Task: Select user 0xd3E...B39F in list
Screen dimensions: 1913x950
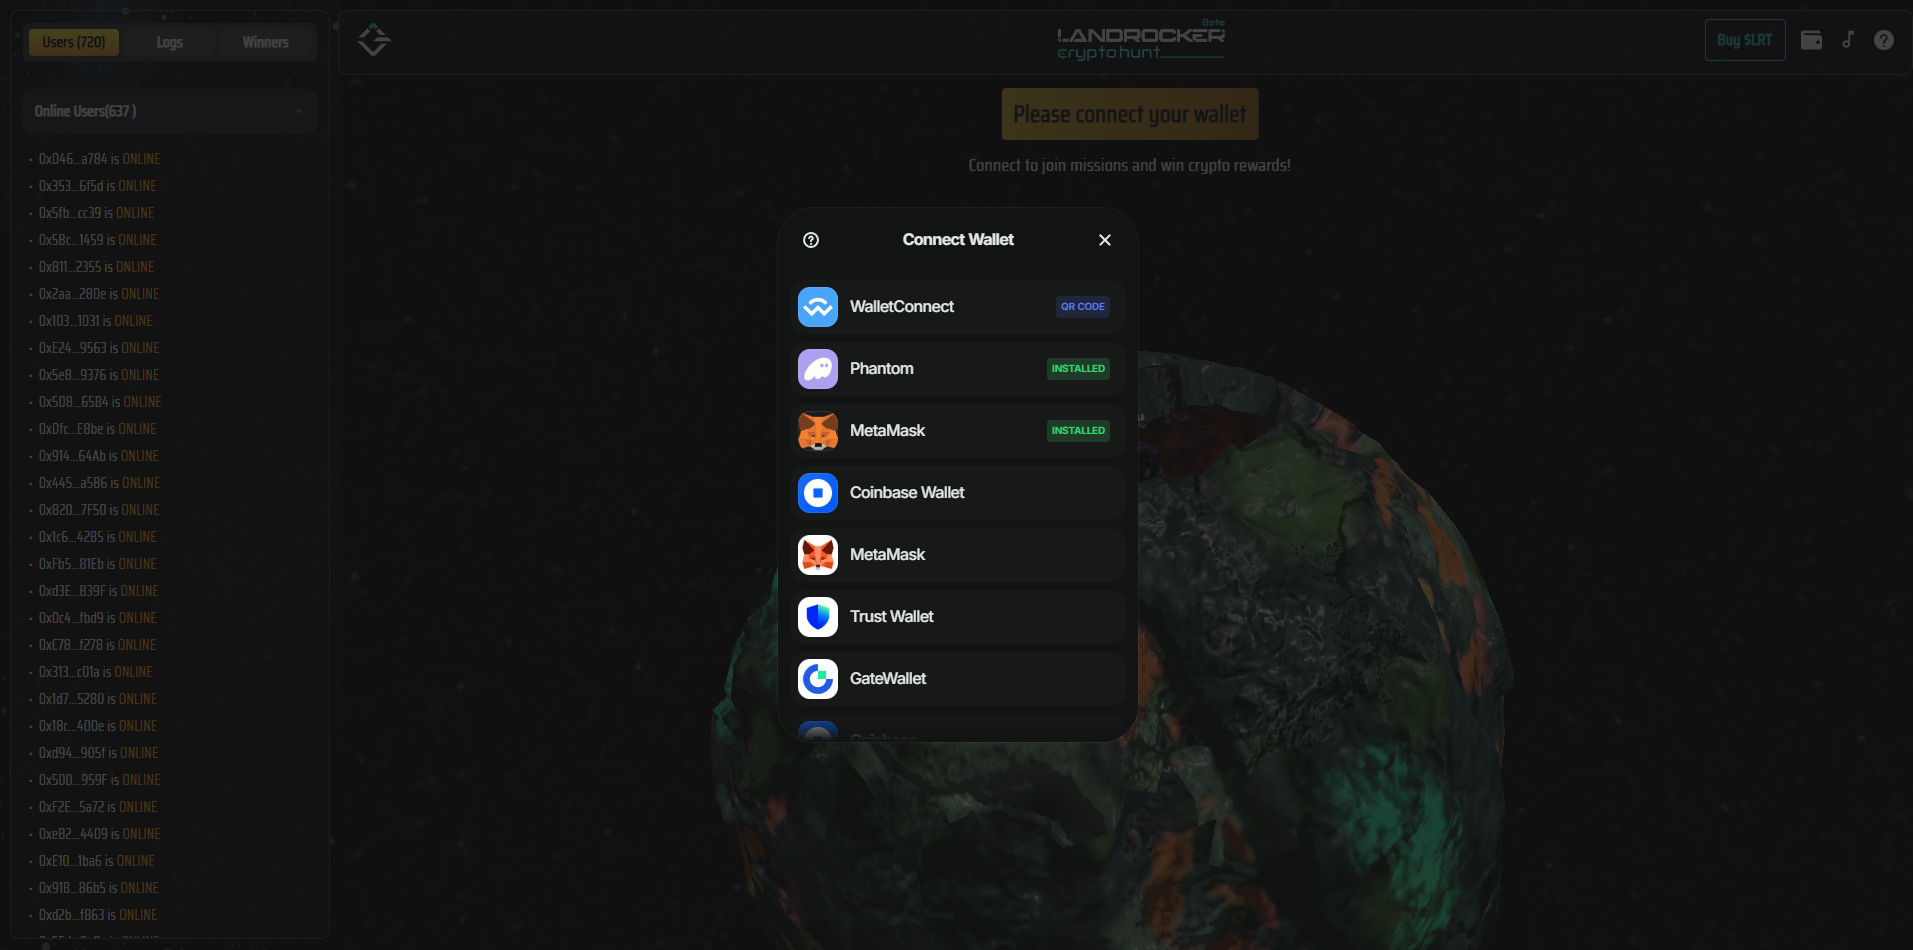Action: pyautogui.click(x=98, y=591)
